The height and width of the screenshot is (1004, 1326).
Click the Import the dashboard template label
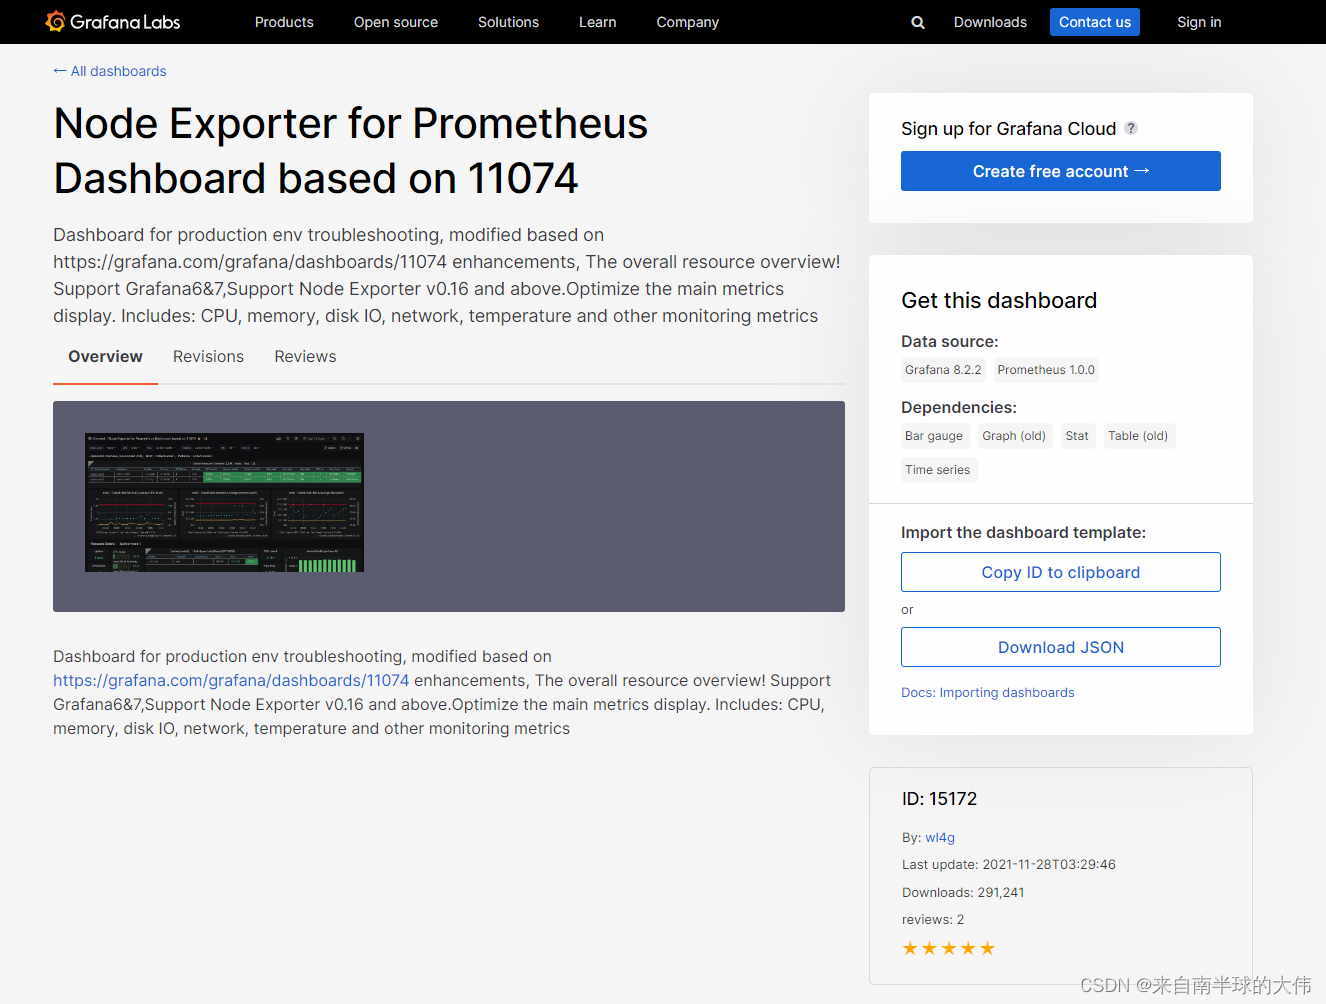[1023, 533]
